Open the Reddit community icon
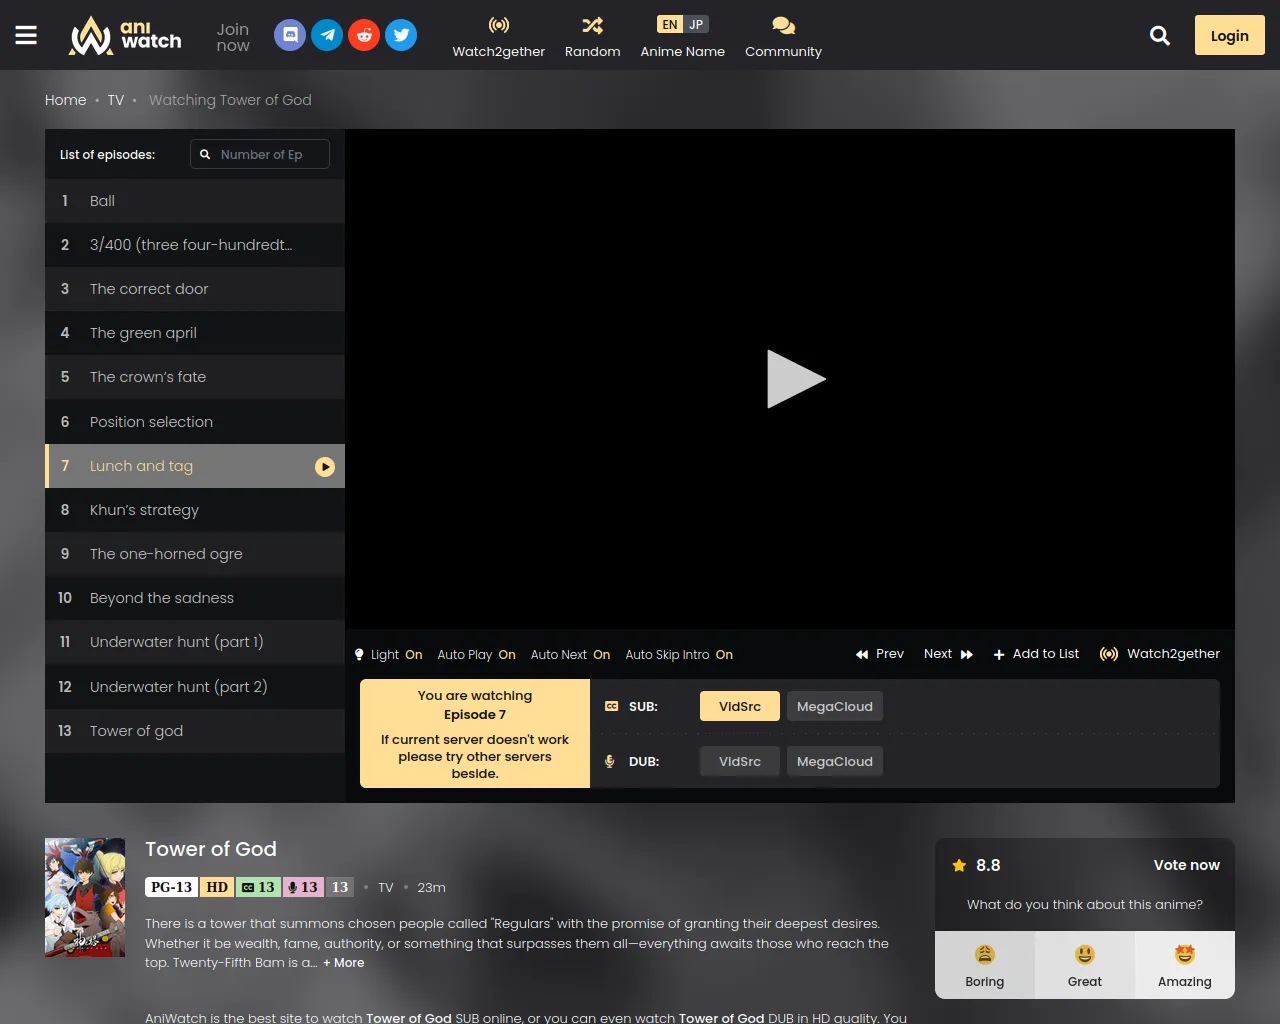1280x1024 pixels. point(364,35)
